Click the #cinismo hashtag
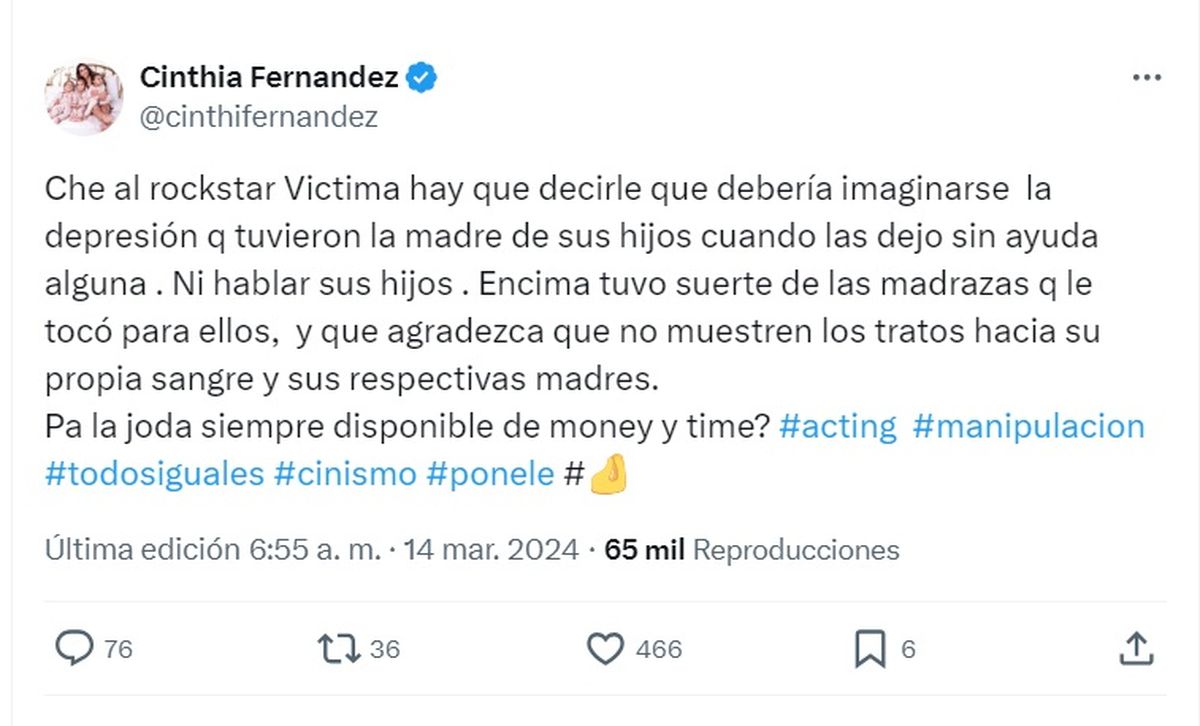1200x726 pixels. point(345,474)
